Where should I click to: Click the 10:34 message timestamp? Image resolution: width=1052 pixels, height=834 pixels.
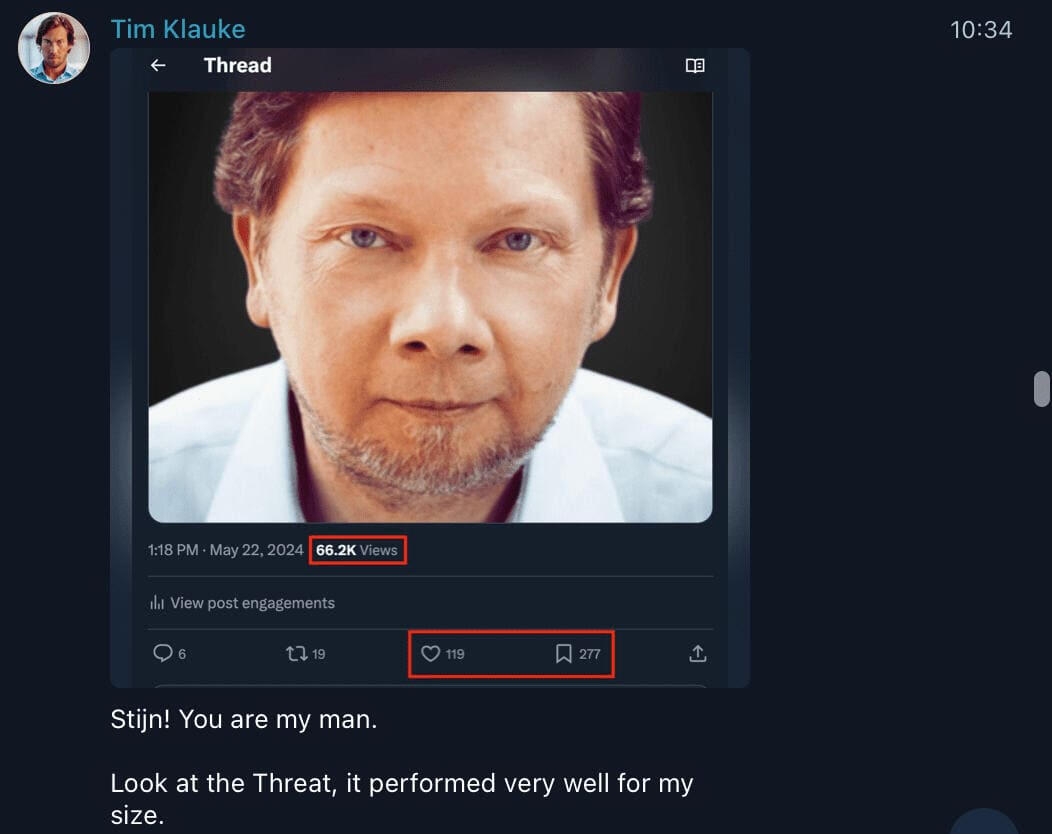[980, 30]
